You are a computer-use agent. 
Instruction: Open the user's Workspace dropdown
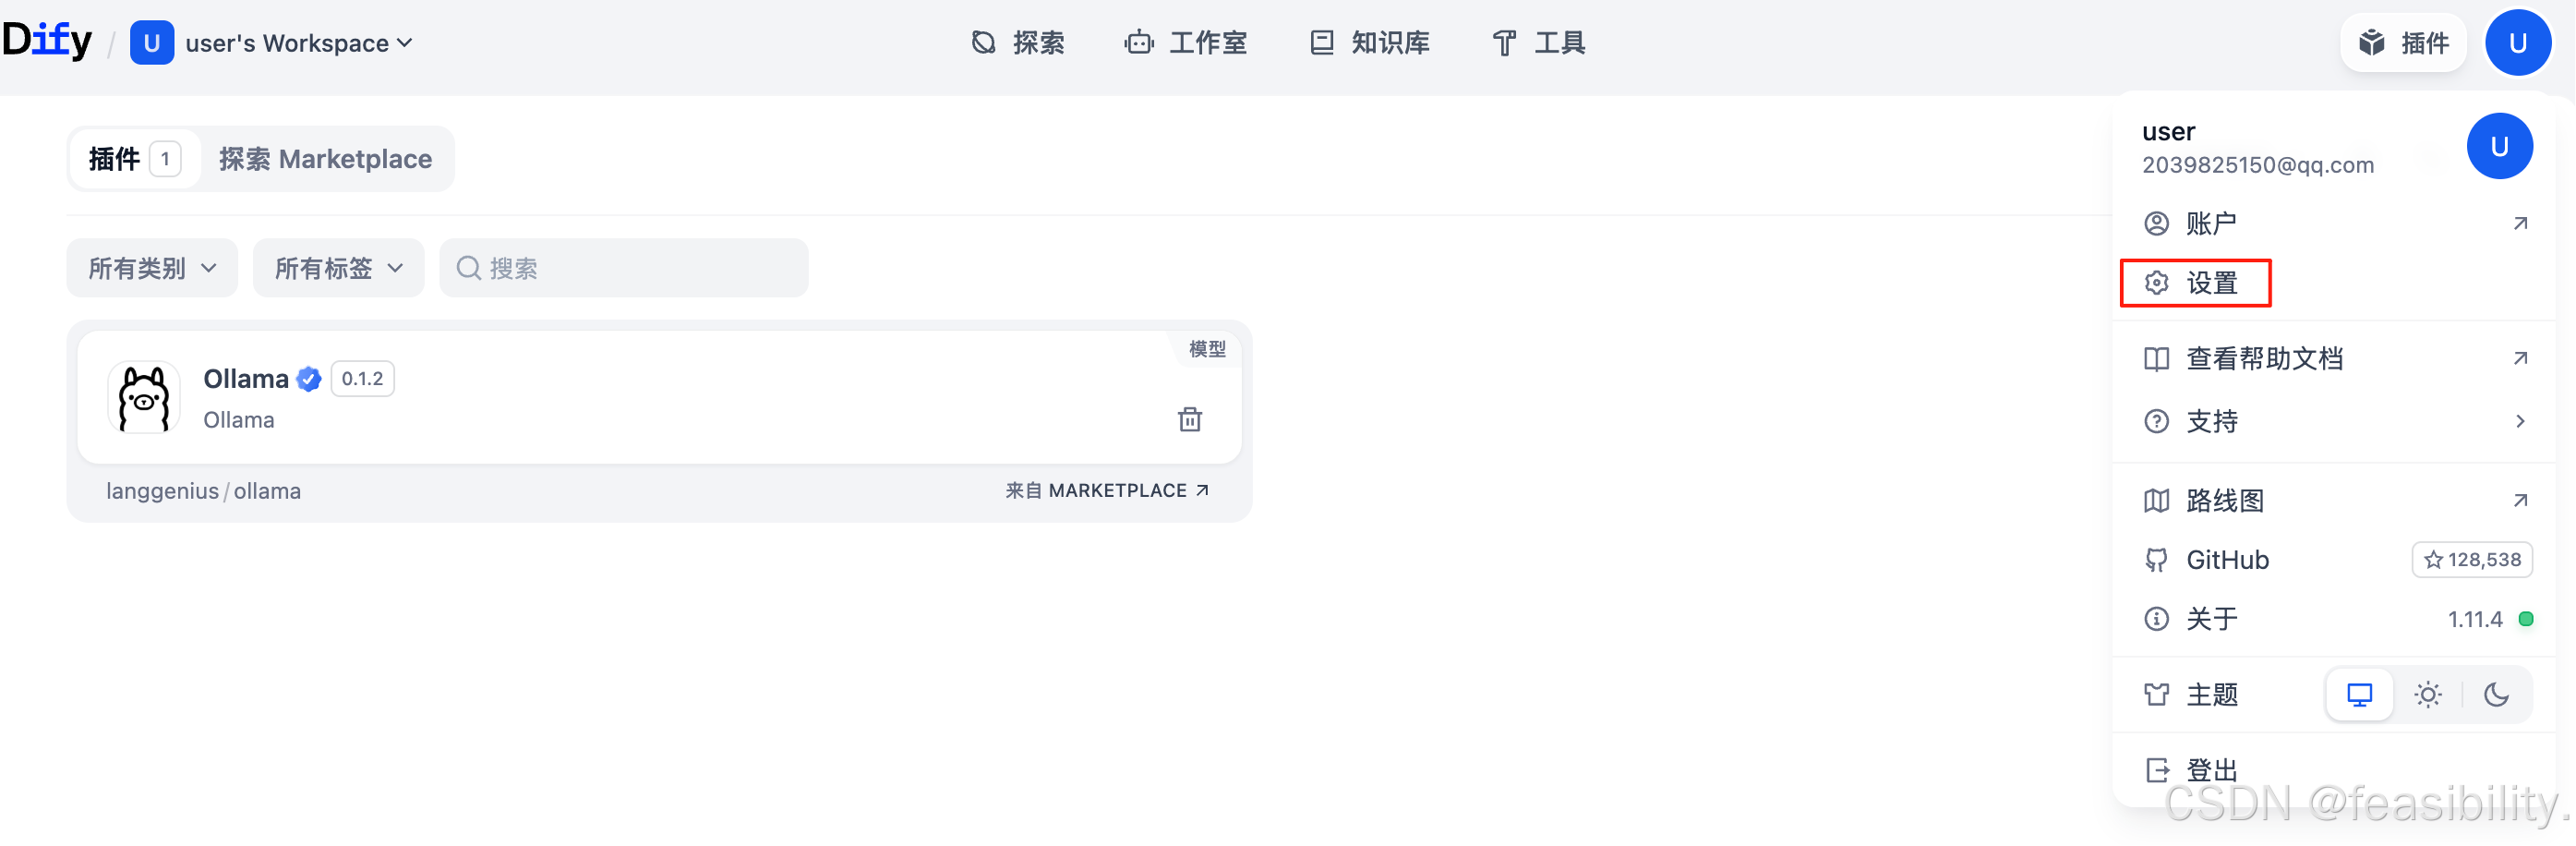(x=298, y=43)
